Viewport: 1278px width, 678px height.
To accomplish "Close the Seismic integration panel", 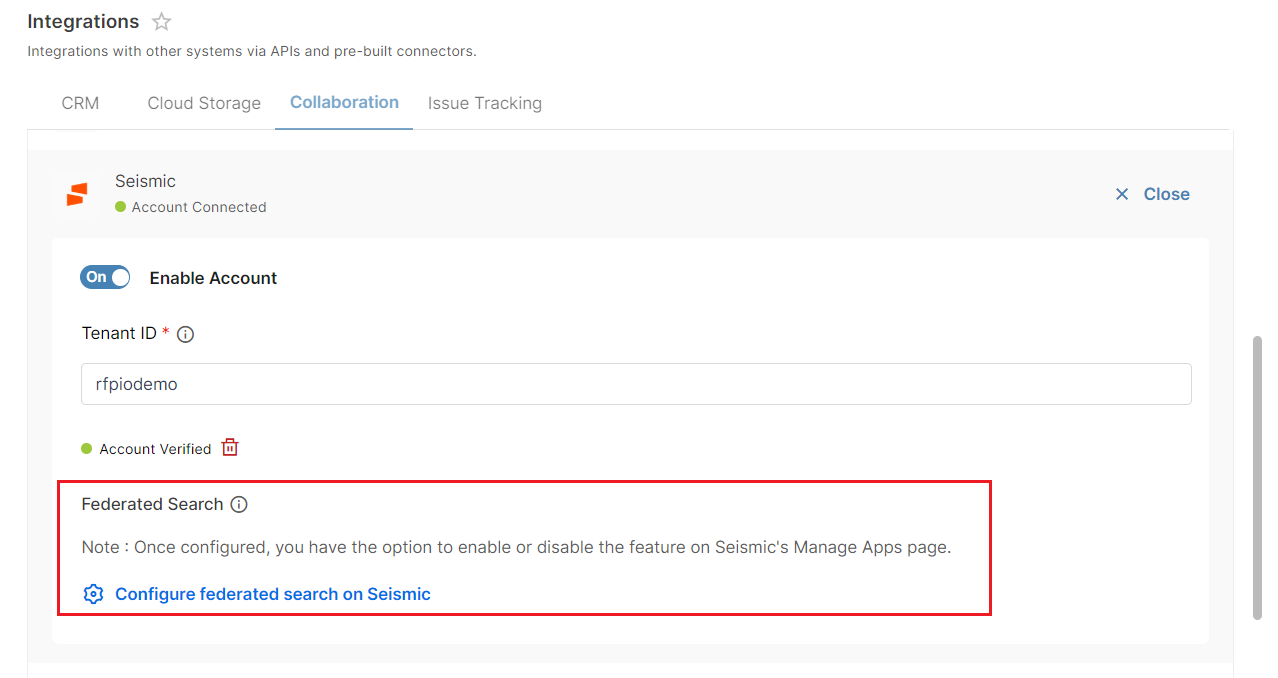I will [1152, 194].
